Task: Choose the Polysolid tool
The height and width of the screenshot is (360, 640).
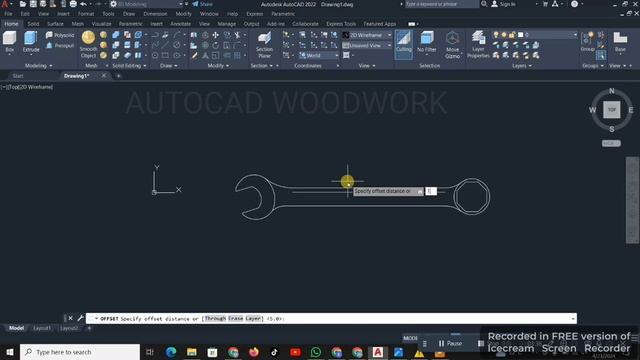Action: [60, 35]
